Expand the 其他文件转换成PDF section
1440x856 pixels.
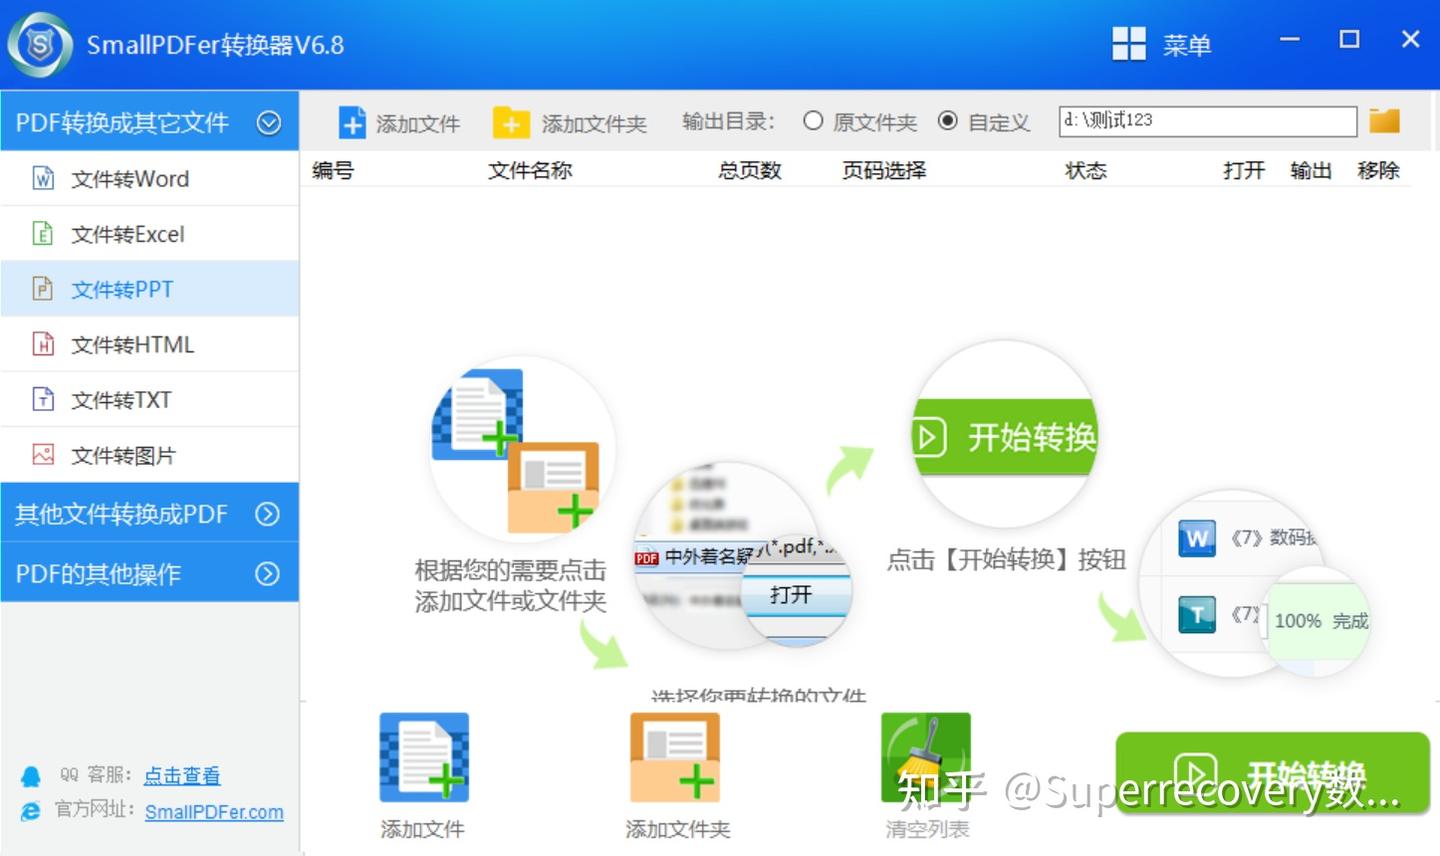(267, 513)
